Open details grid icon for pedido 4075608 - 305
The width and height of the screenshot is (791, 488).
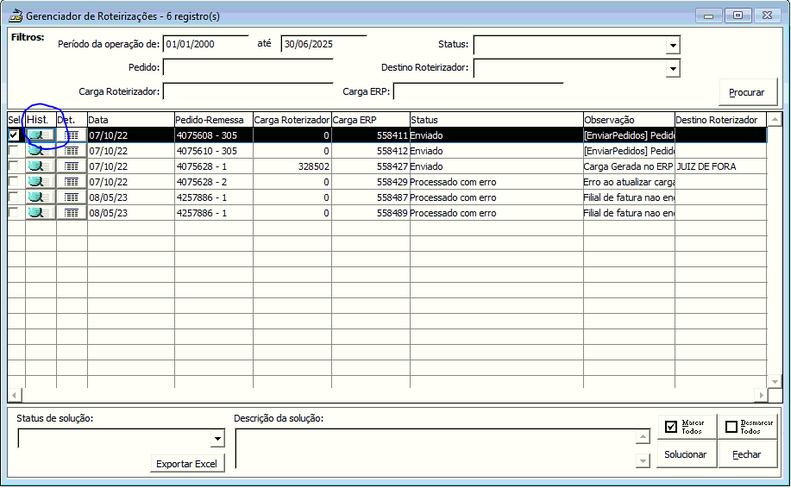click(x=72, y=135)
